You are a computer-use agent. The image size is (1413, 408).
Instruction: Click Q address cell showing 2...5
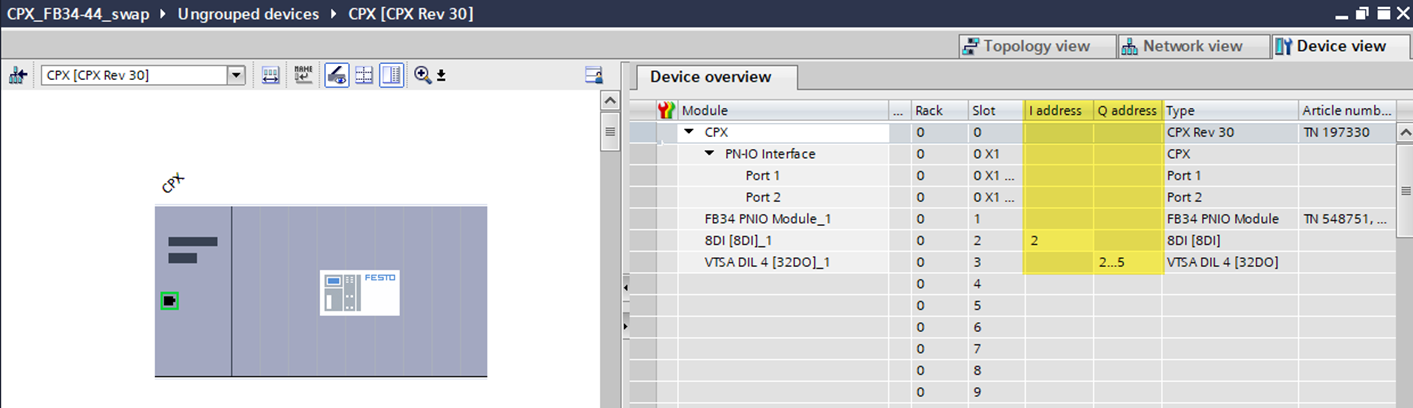click(x=1127, y=262)
